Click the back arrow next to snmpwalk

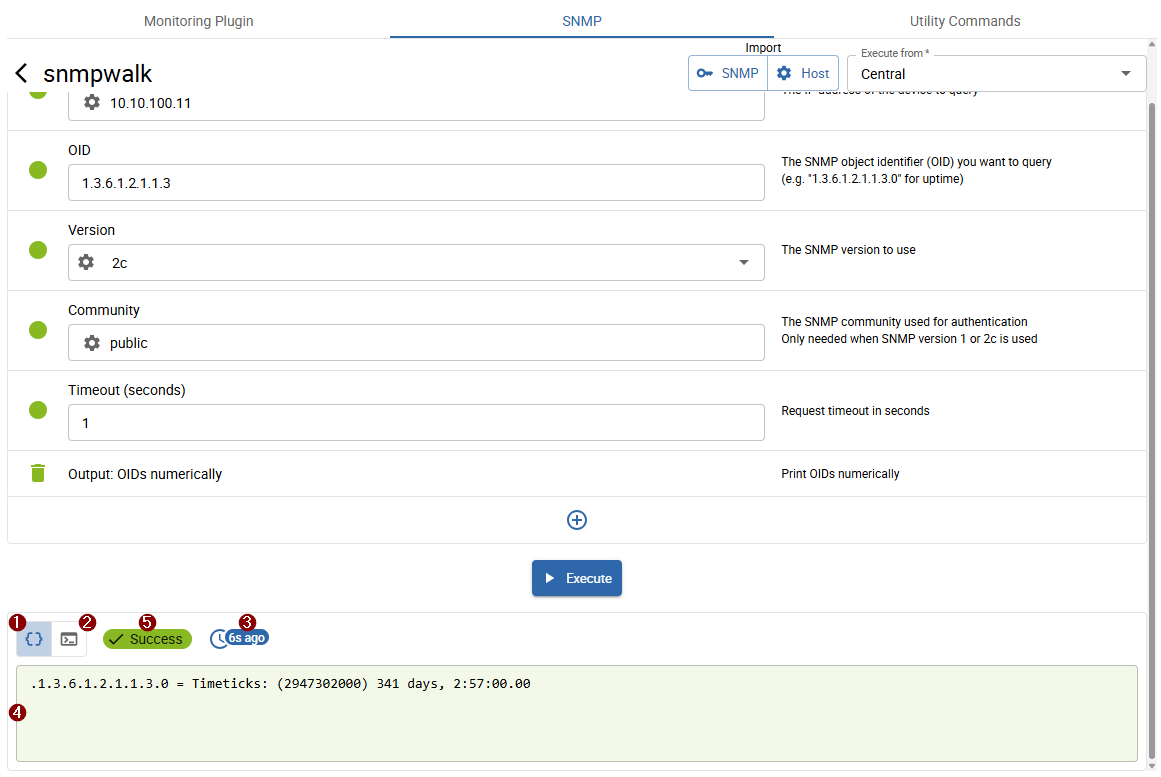tap(21, 74)
